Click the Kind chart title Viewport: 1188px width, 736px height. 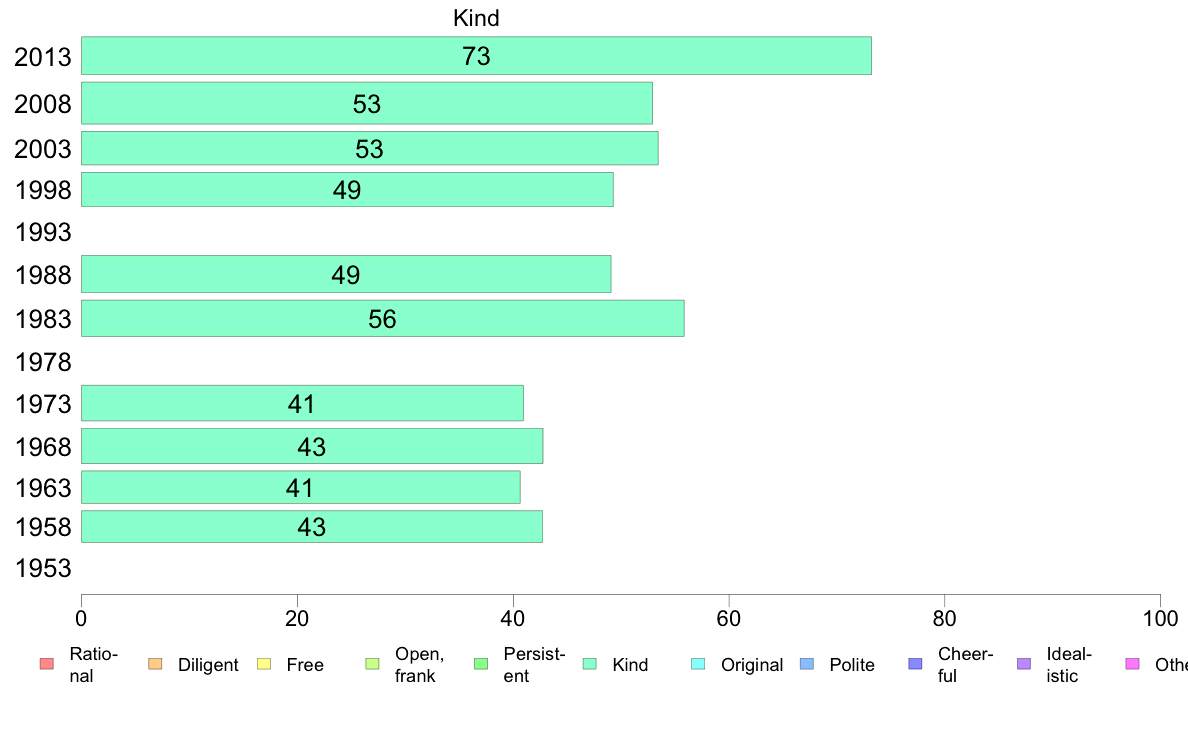pos(476,17)
